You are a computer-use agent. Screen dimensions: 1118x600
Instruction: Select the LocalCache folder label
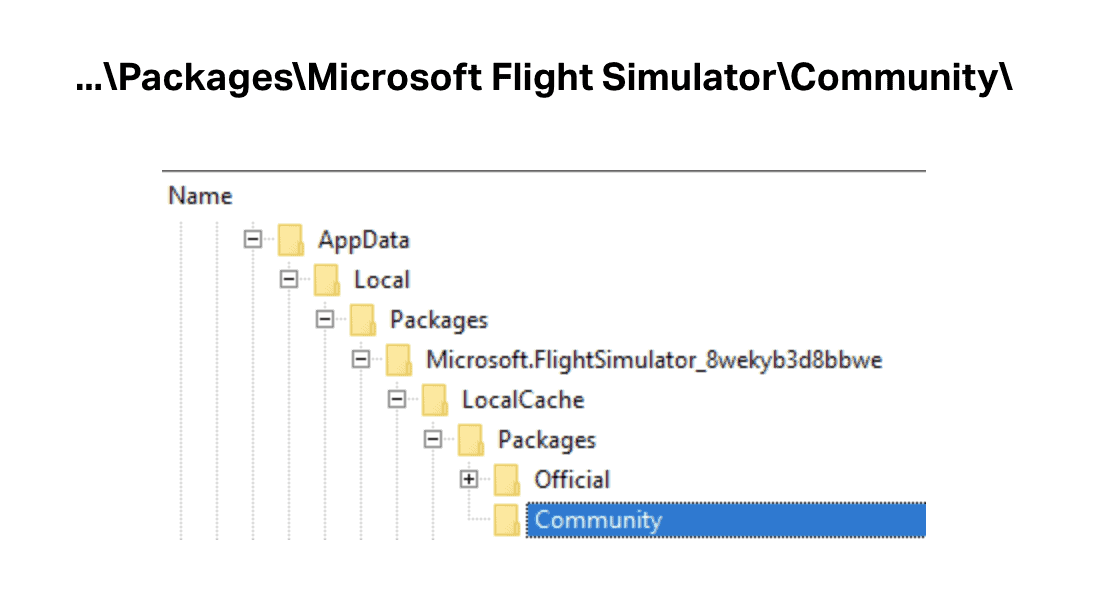pyautogui.click(x=523, y=400)
